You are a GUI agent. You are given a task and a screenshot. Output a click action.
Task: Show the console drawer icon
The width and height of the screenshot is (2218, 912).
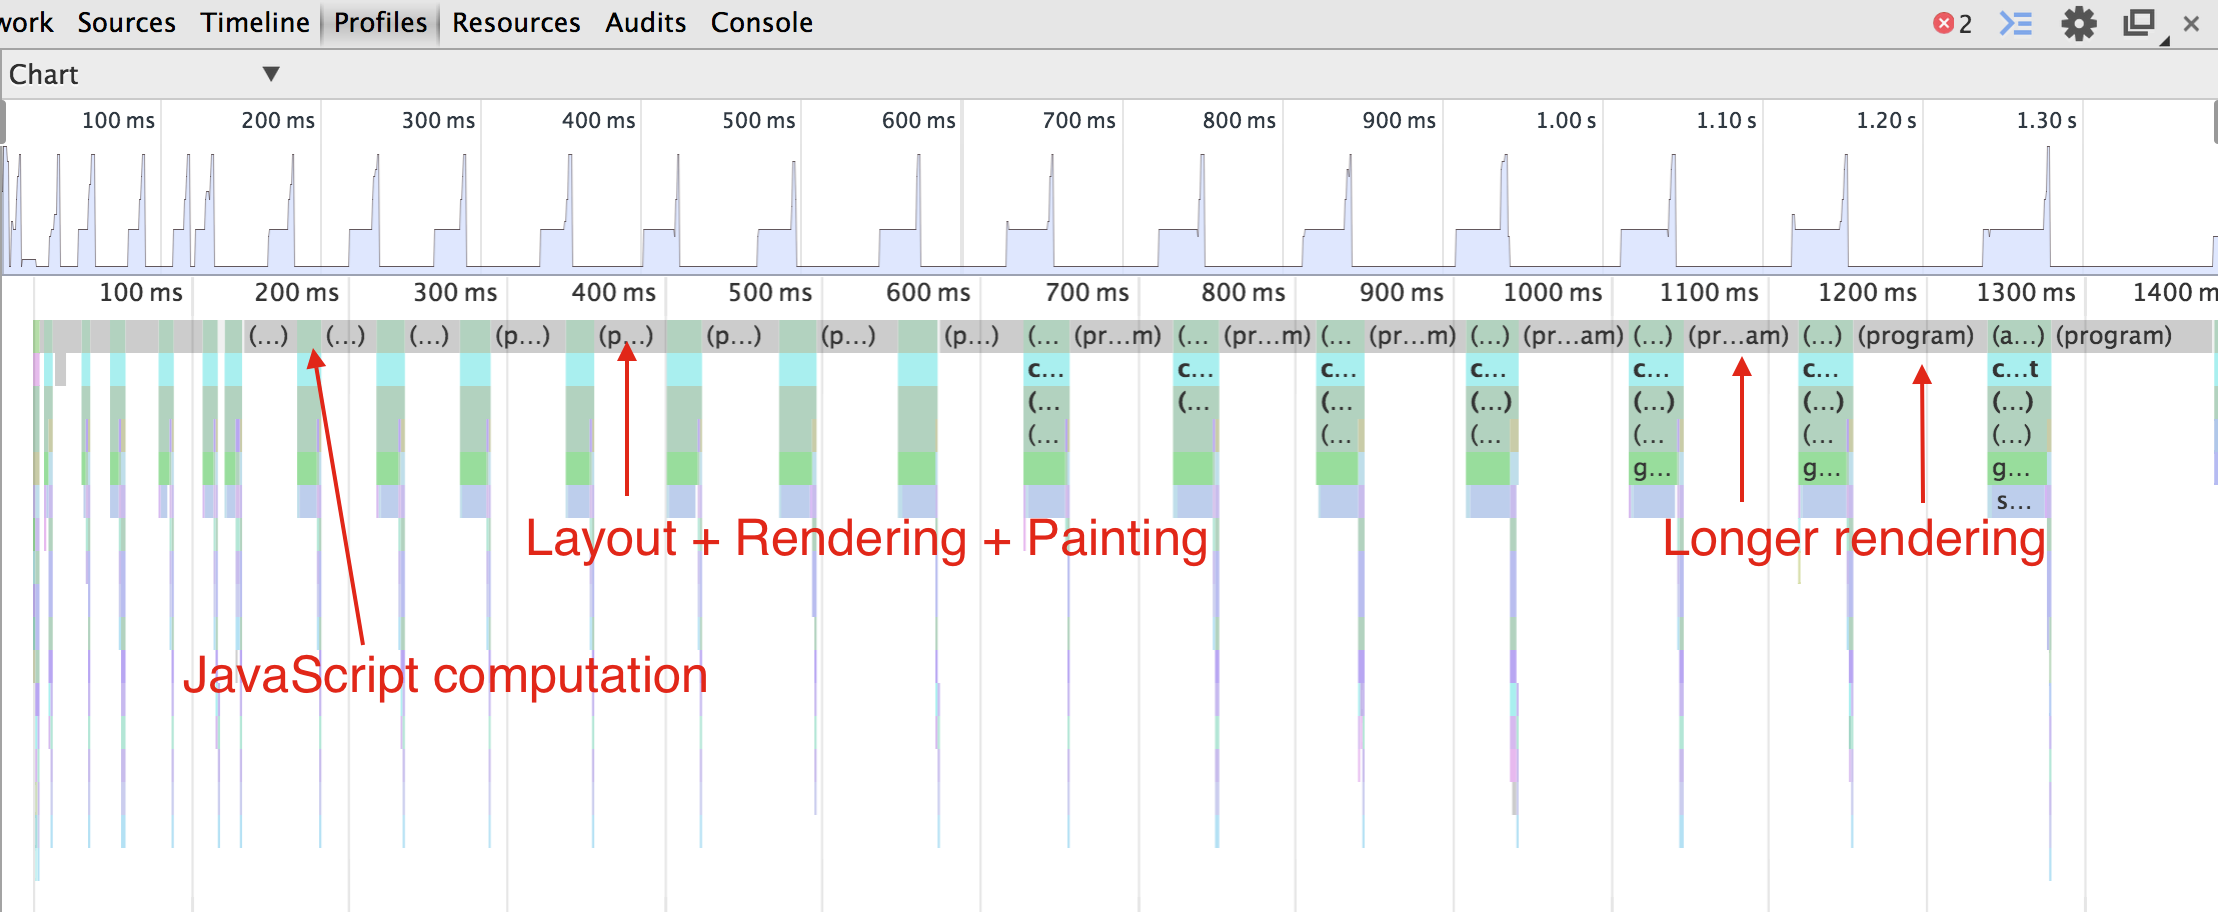pyautogui.click(x=2016, y=23)
